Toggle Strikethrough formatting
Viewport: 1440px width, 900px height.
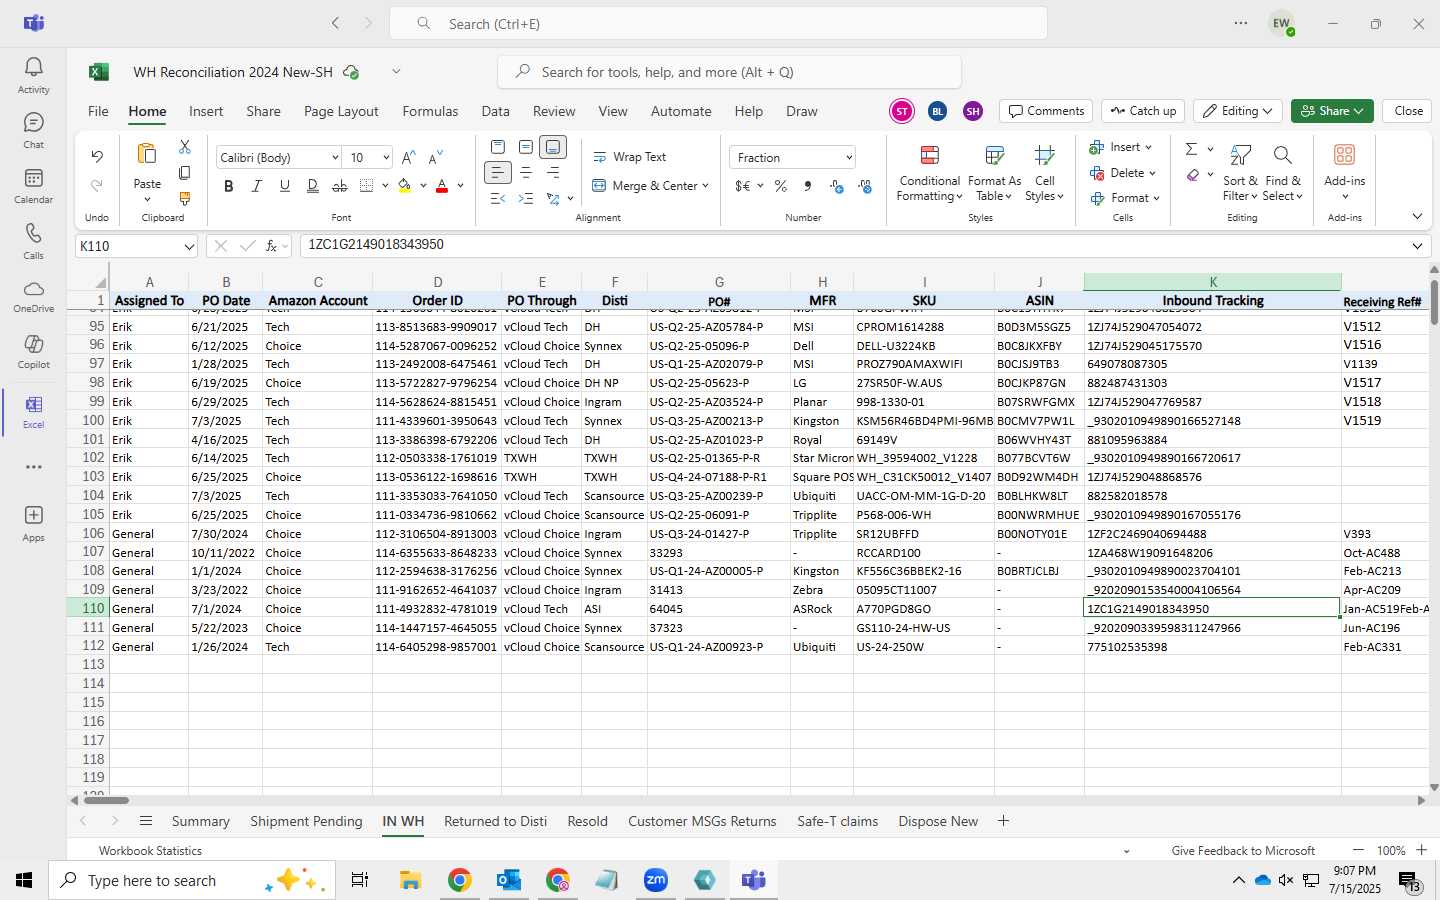click(x=340, y=186)
